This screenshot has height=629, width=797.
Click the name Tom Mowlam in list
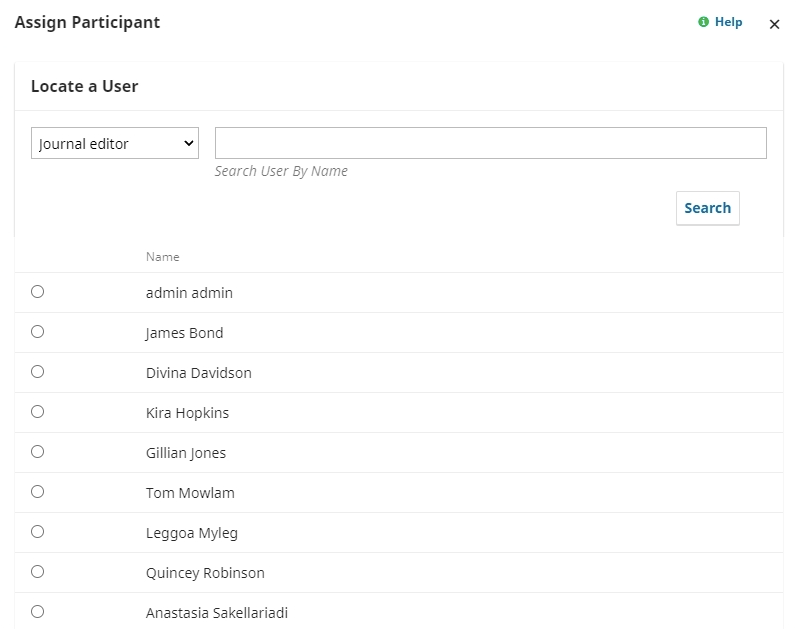[190, 493]
